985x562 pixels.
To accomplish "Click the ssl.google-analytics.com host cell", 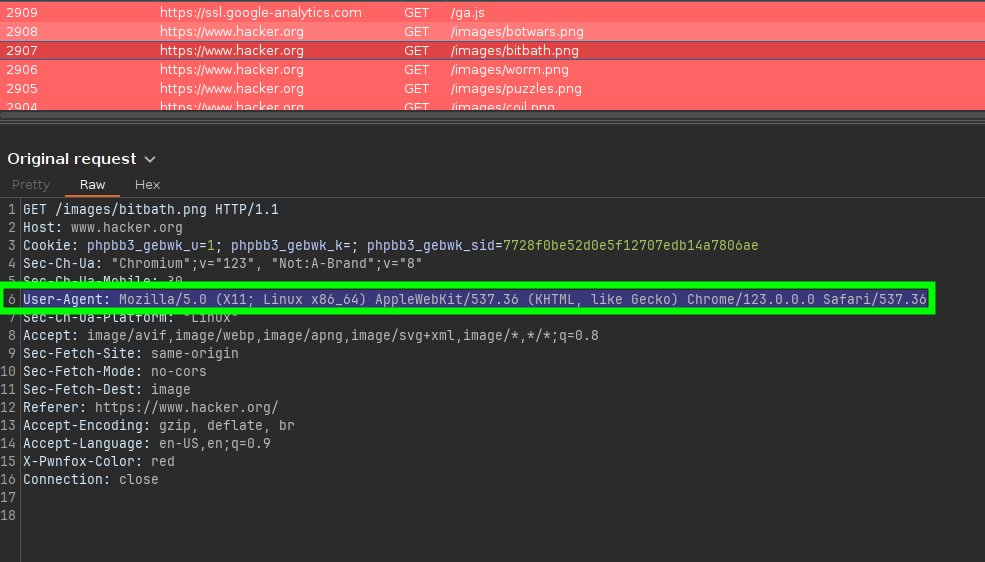I will 261,13.
